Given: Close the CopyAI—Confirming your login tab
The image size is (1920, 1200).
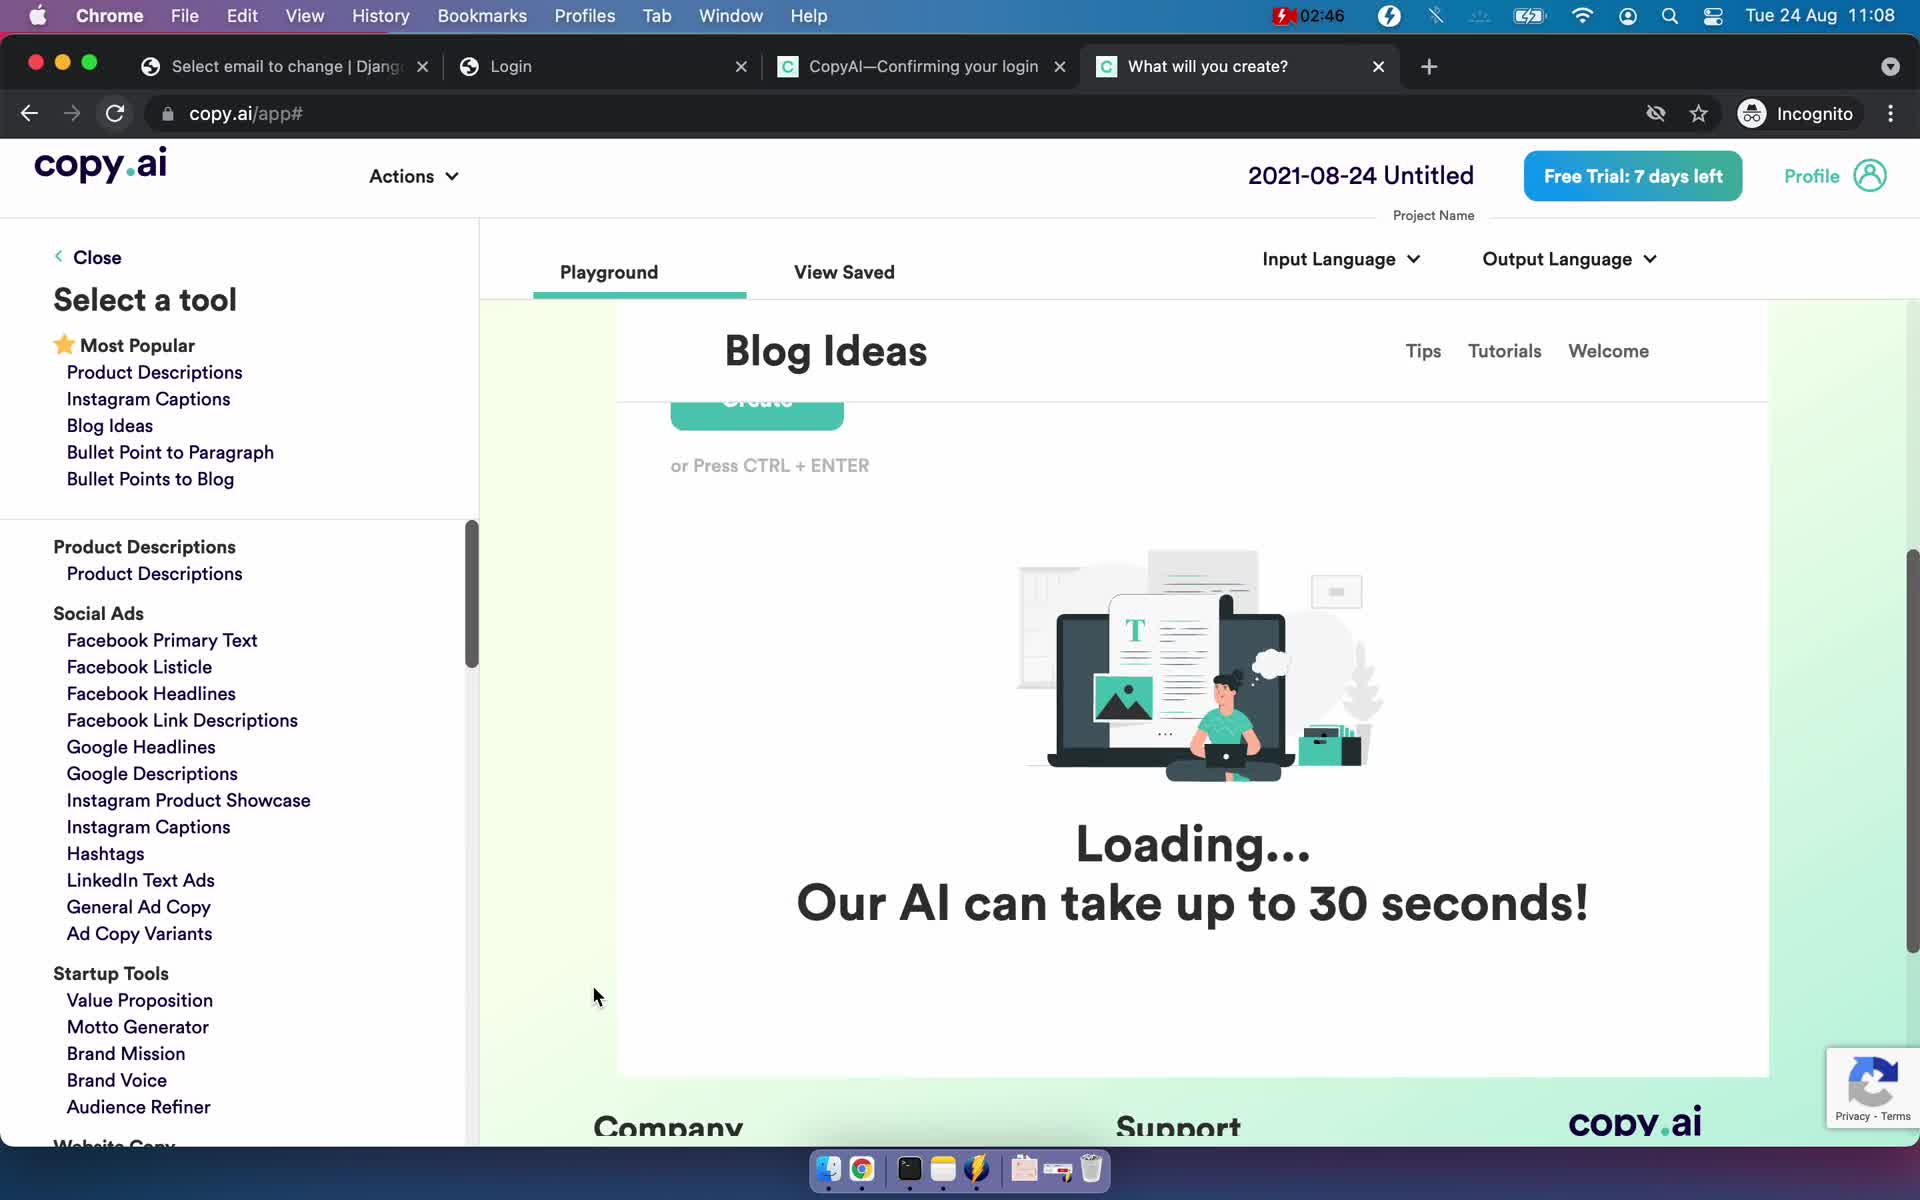Looking at the screenshot, I should [1060, 67].
